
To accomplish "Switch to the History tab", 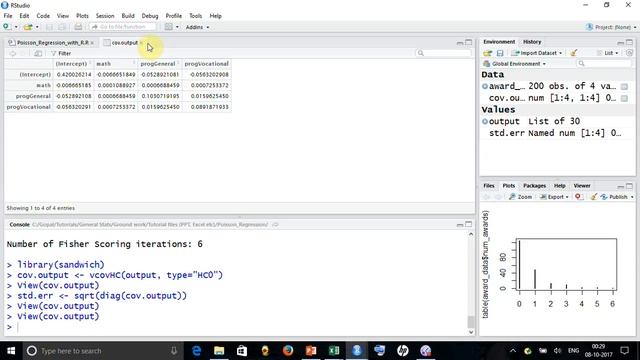I will tap(532, 42).
